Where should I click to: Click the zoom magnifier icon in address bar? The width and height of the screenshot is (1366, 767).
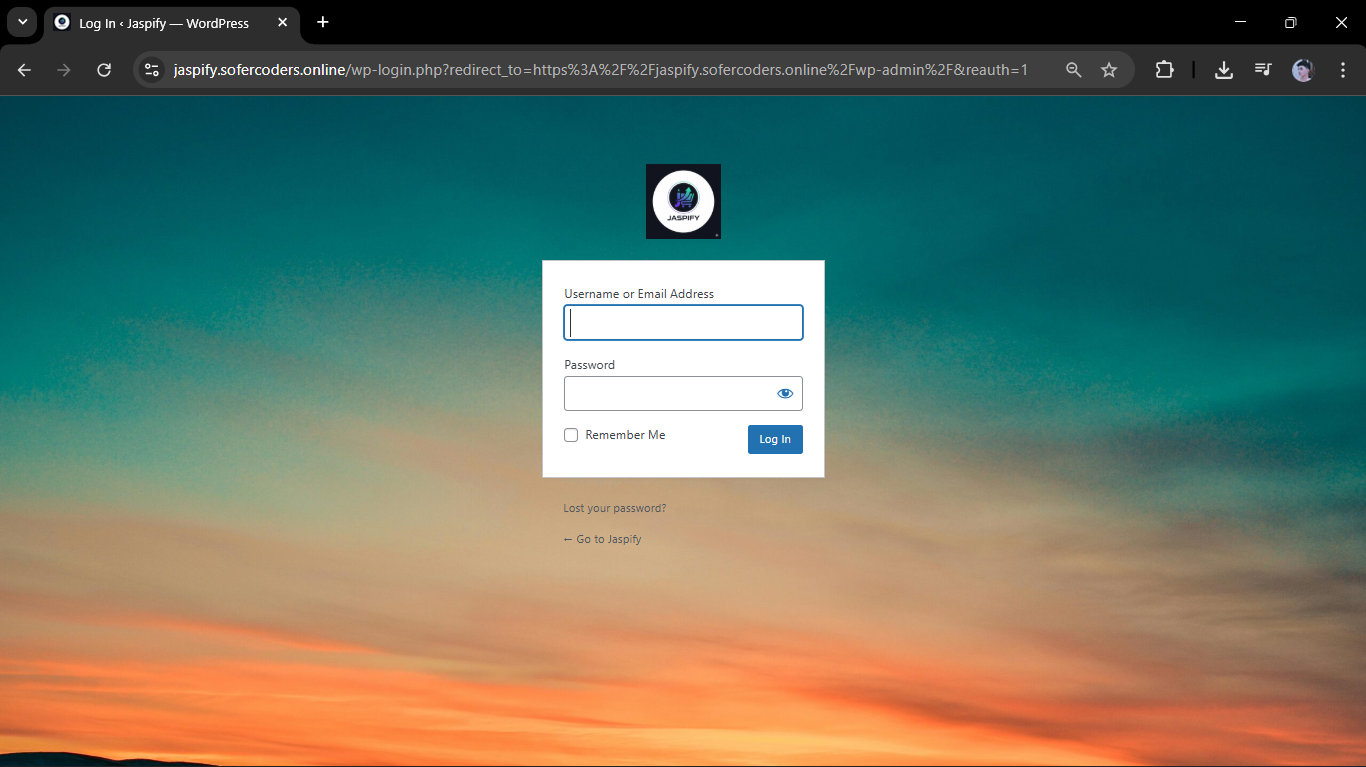click(x=1073, y=70)
